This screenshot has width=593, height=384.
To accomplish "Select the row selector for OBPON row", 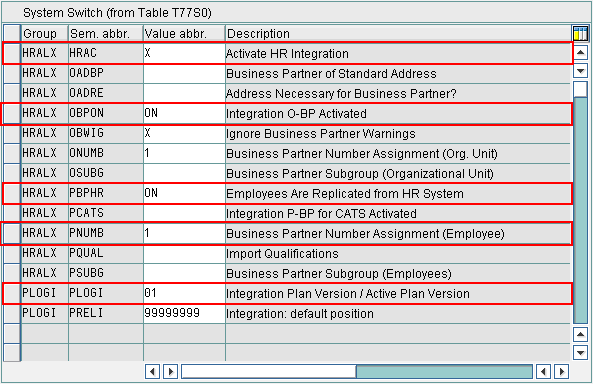I will click(12, 113).
